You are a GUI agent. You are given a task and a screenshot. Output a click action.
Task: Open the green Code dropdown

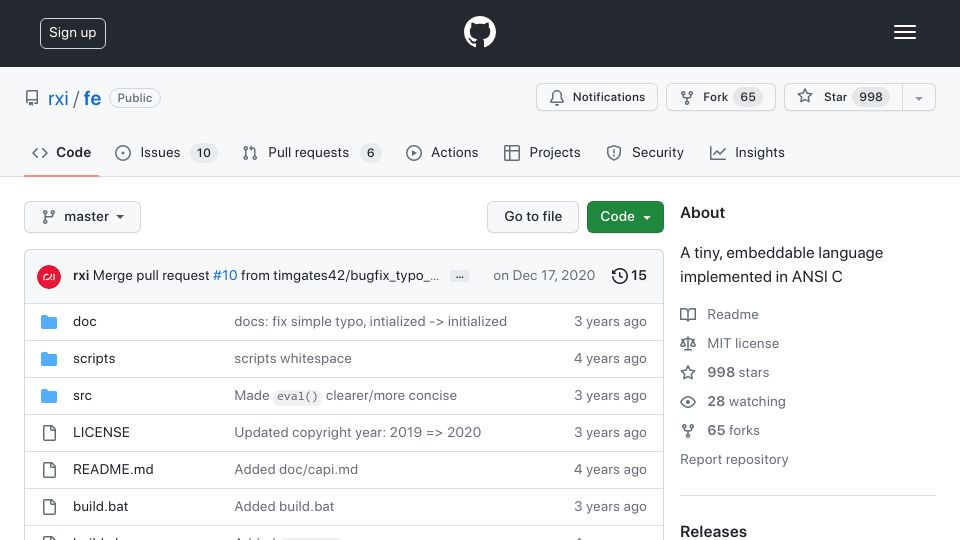click(x=625, y=217)
